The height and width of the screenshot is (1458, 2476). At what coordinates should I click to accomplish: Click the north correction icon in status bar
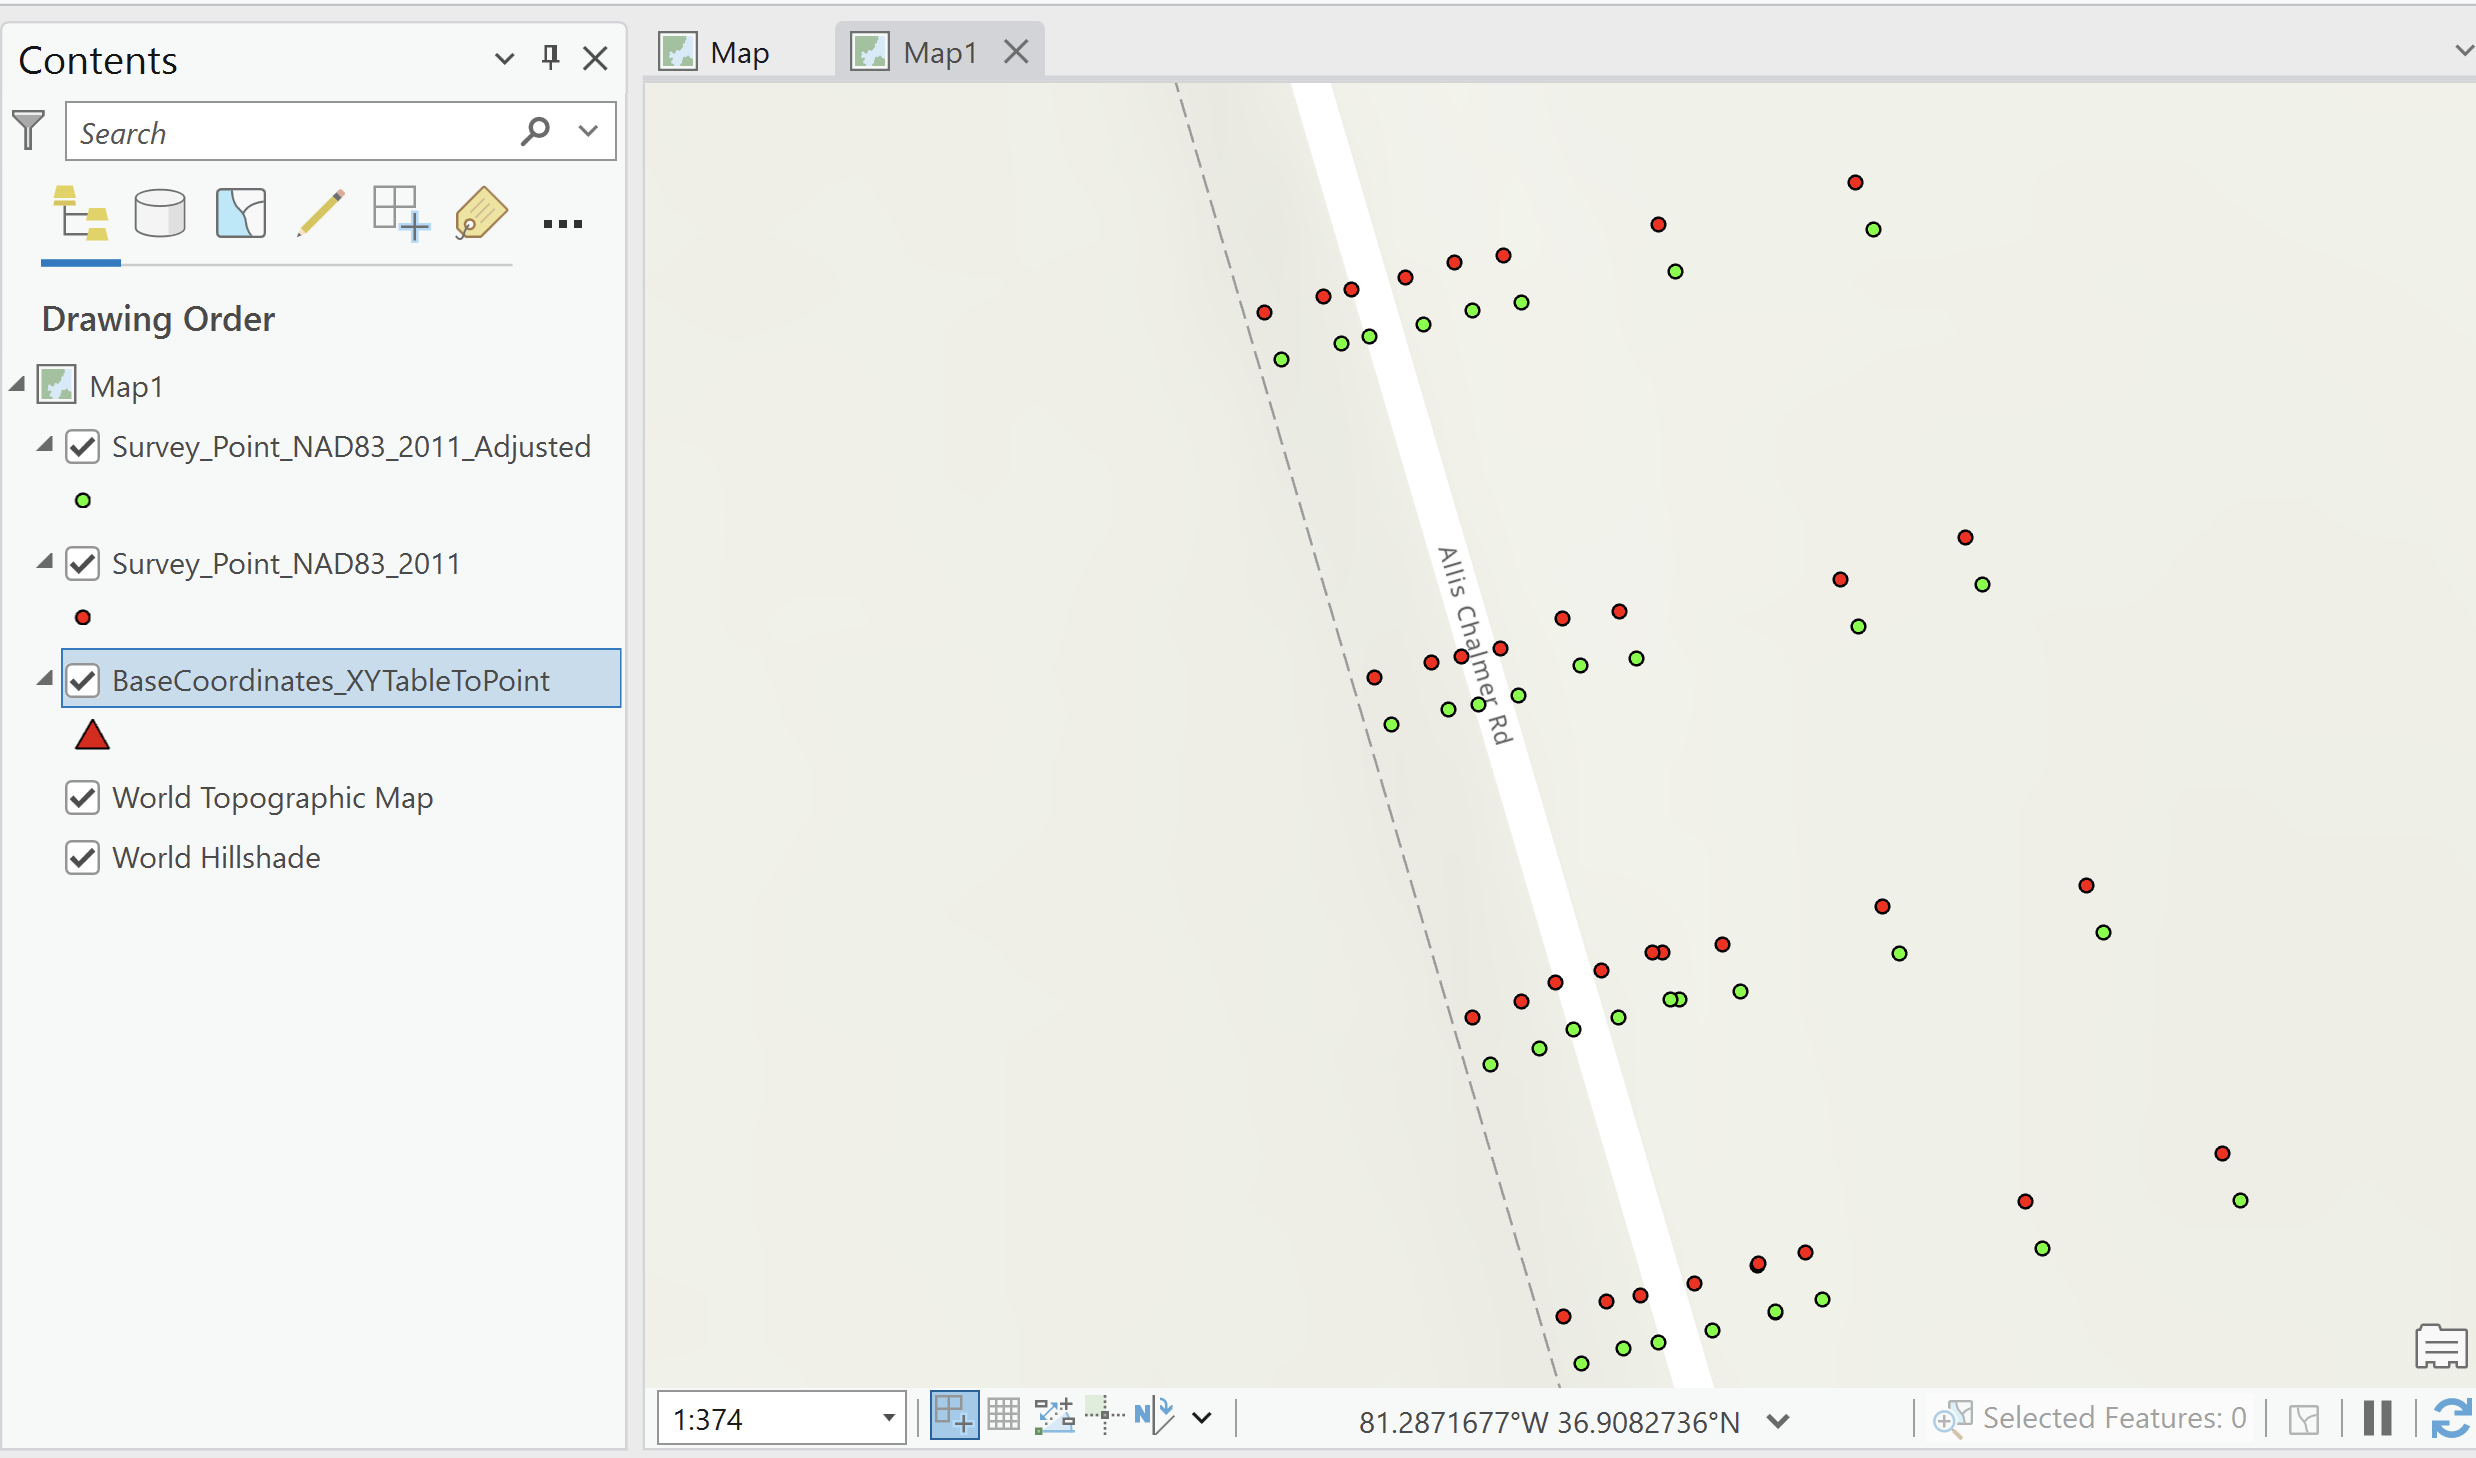[1154, 1416]
